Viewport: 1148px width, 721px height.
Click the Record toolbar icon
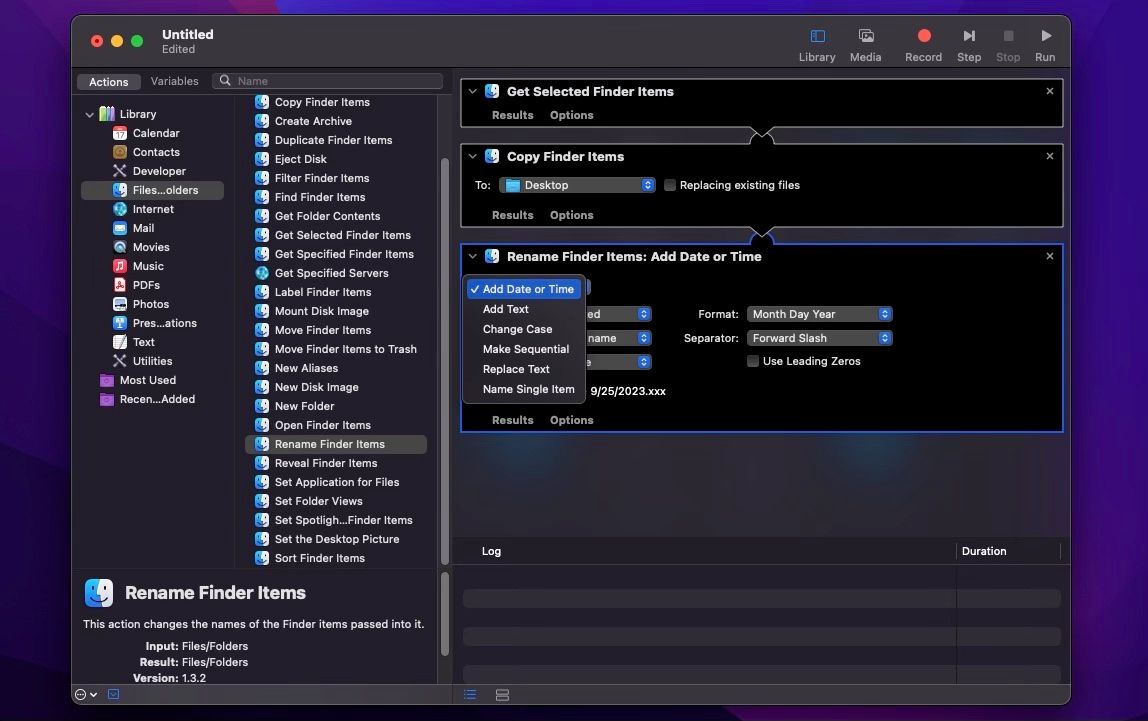pyautogui.click(x=922, y=35)
